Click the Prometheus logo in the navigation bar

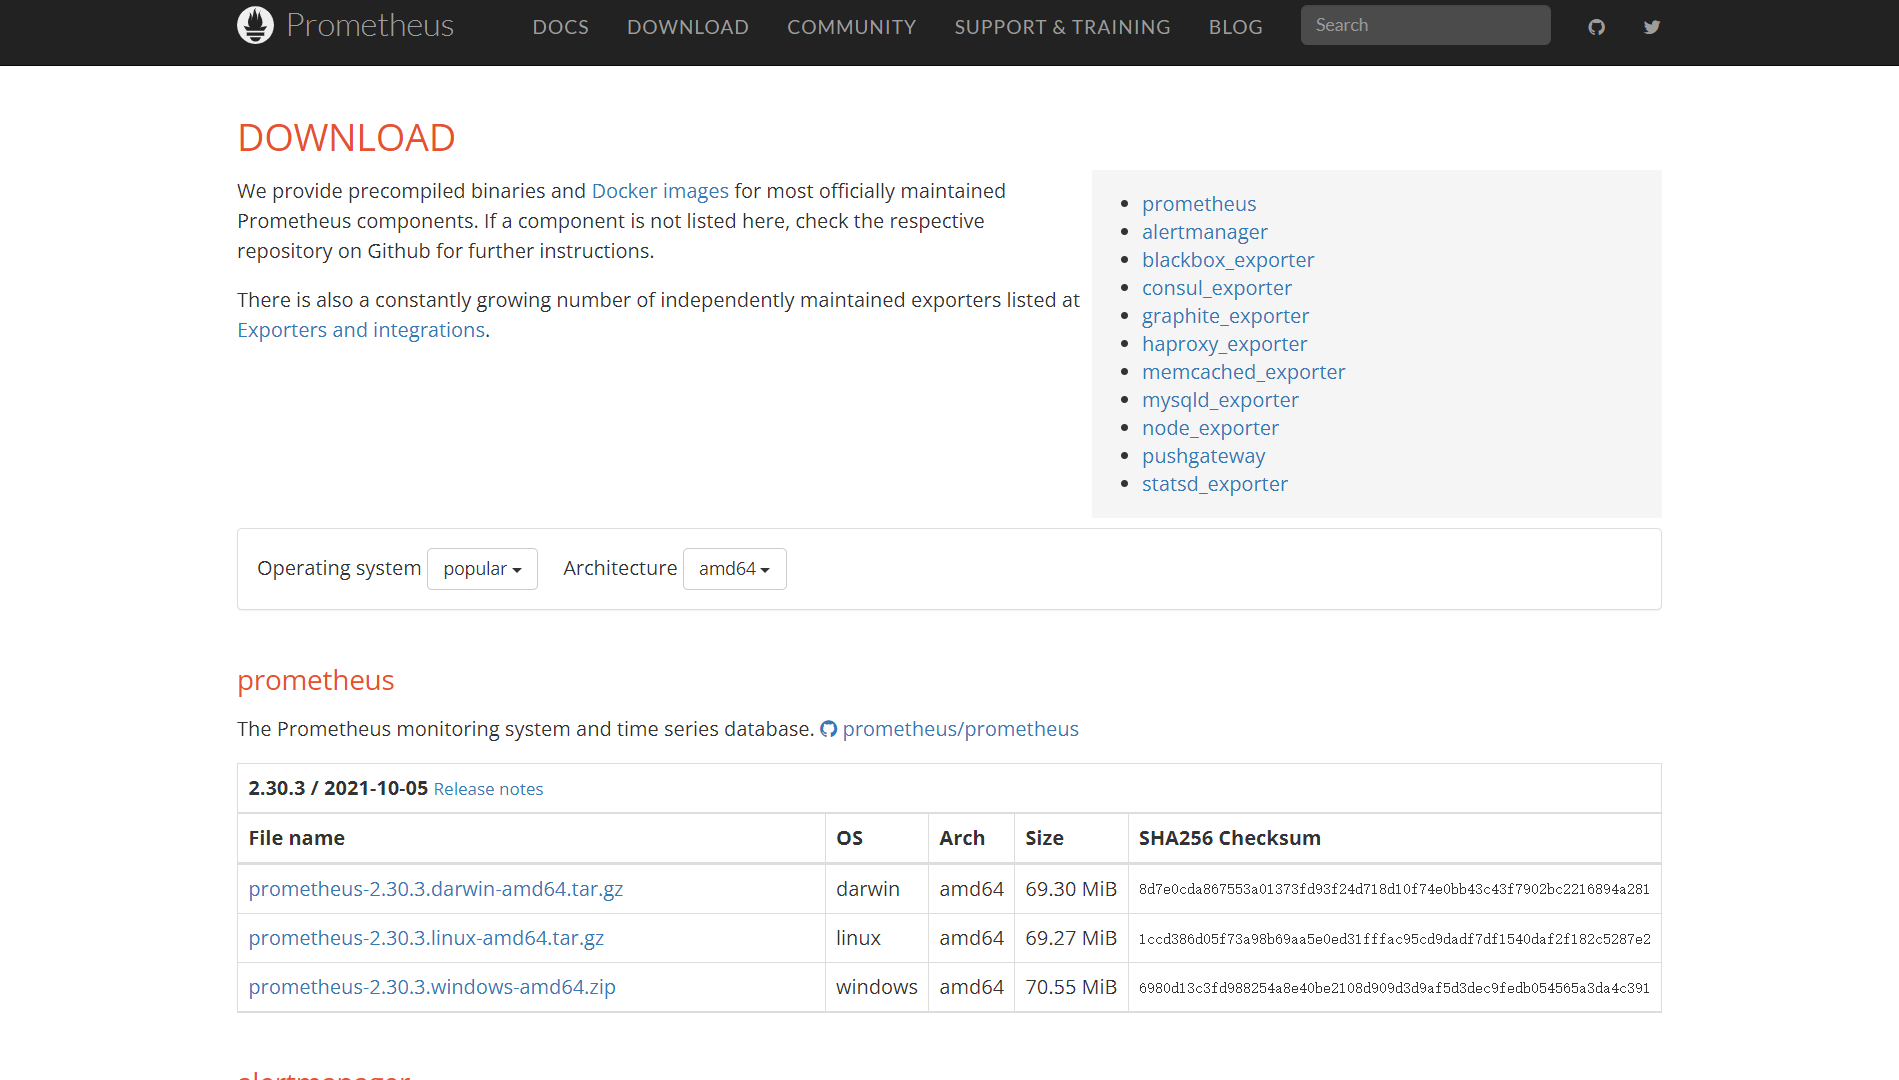[344, 25]
